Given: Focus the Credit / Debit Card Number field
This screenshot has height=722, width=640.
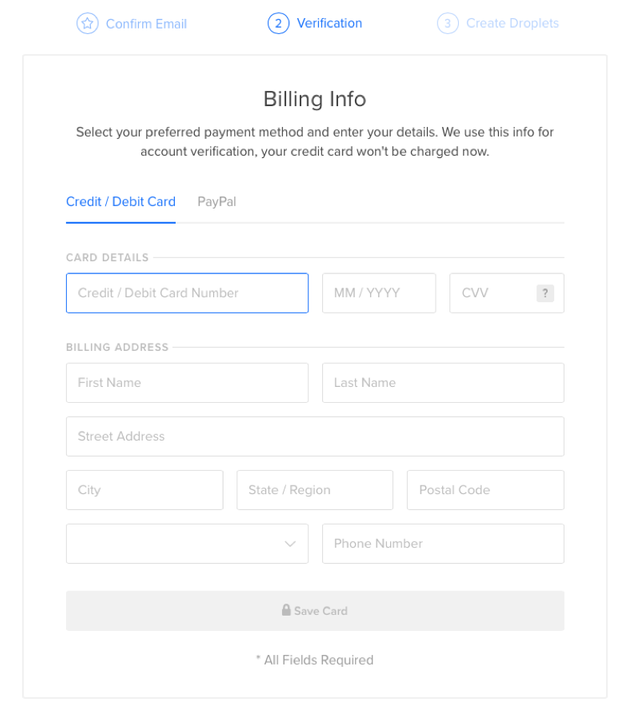Looking at the screenshot, I should (x=187, y=293).
